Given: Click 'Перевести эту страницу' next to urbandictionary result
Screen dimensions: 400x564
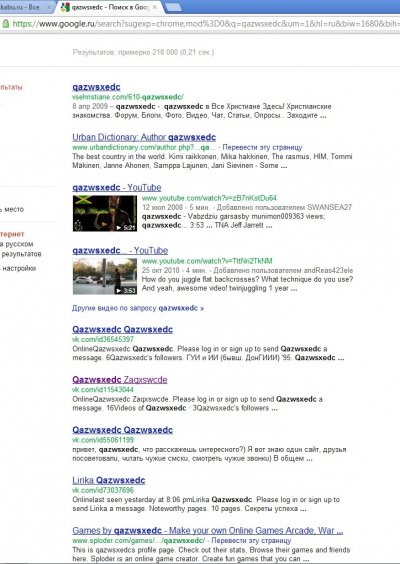Looking at the screenshot, I should pyautogui.click(x=262, y=147).
